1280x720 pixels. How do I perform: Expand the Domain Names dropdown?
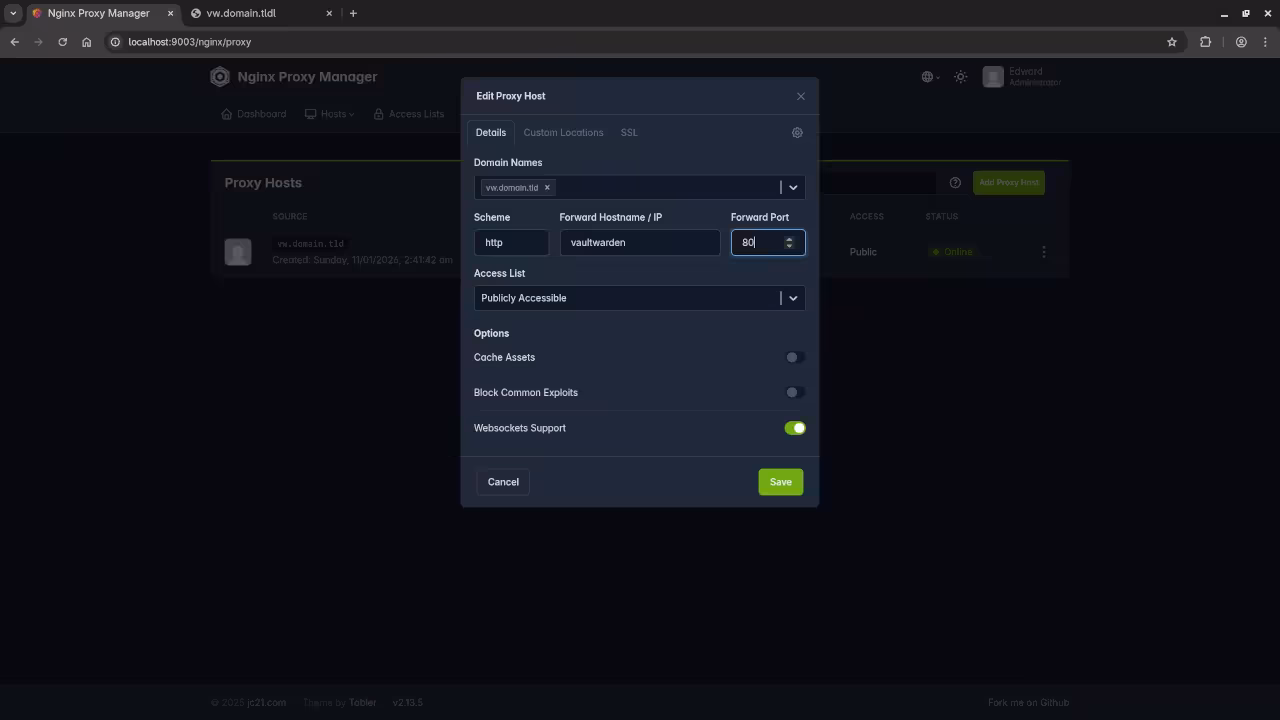pyautogui.click(x=793, y=187)
